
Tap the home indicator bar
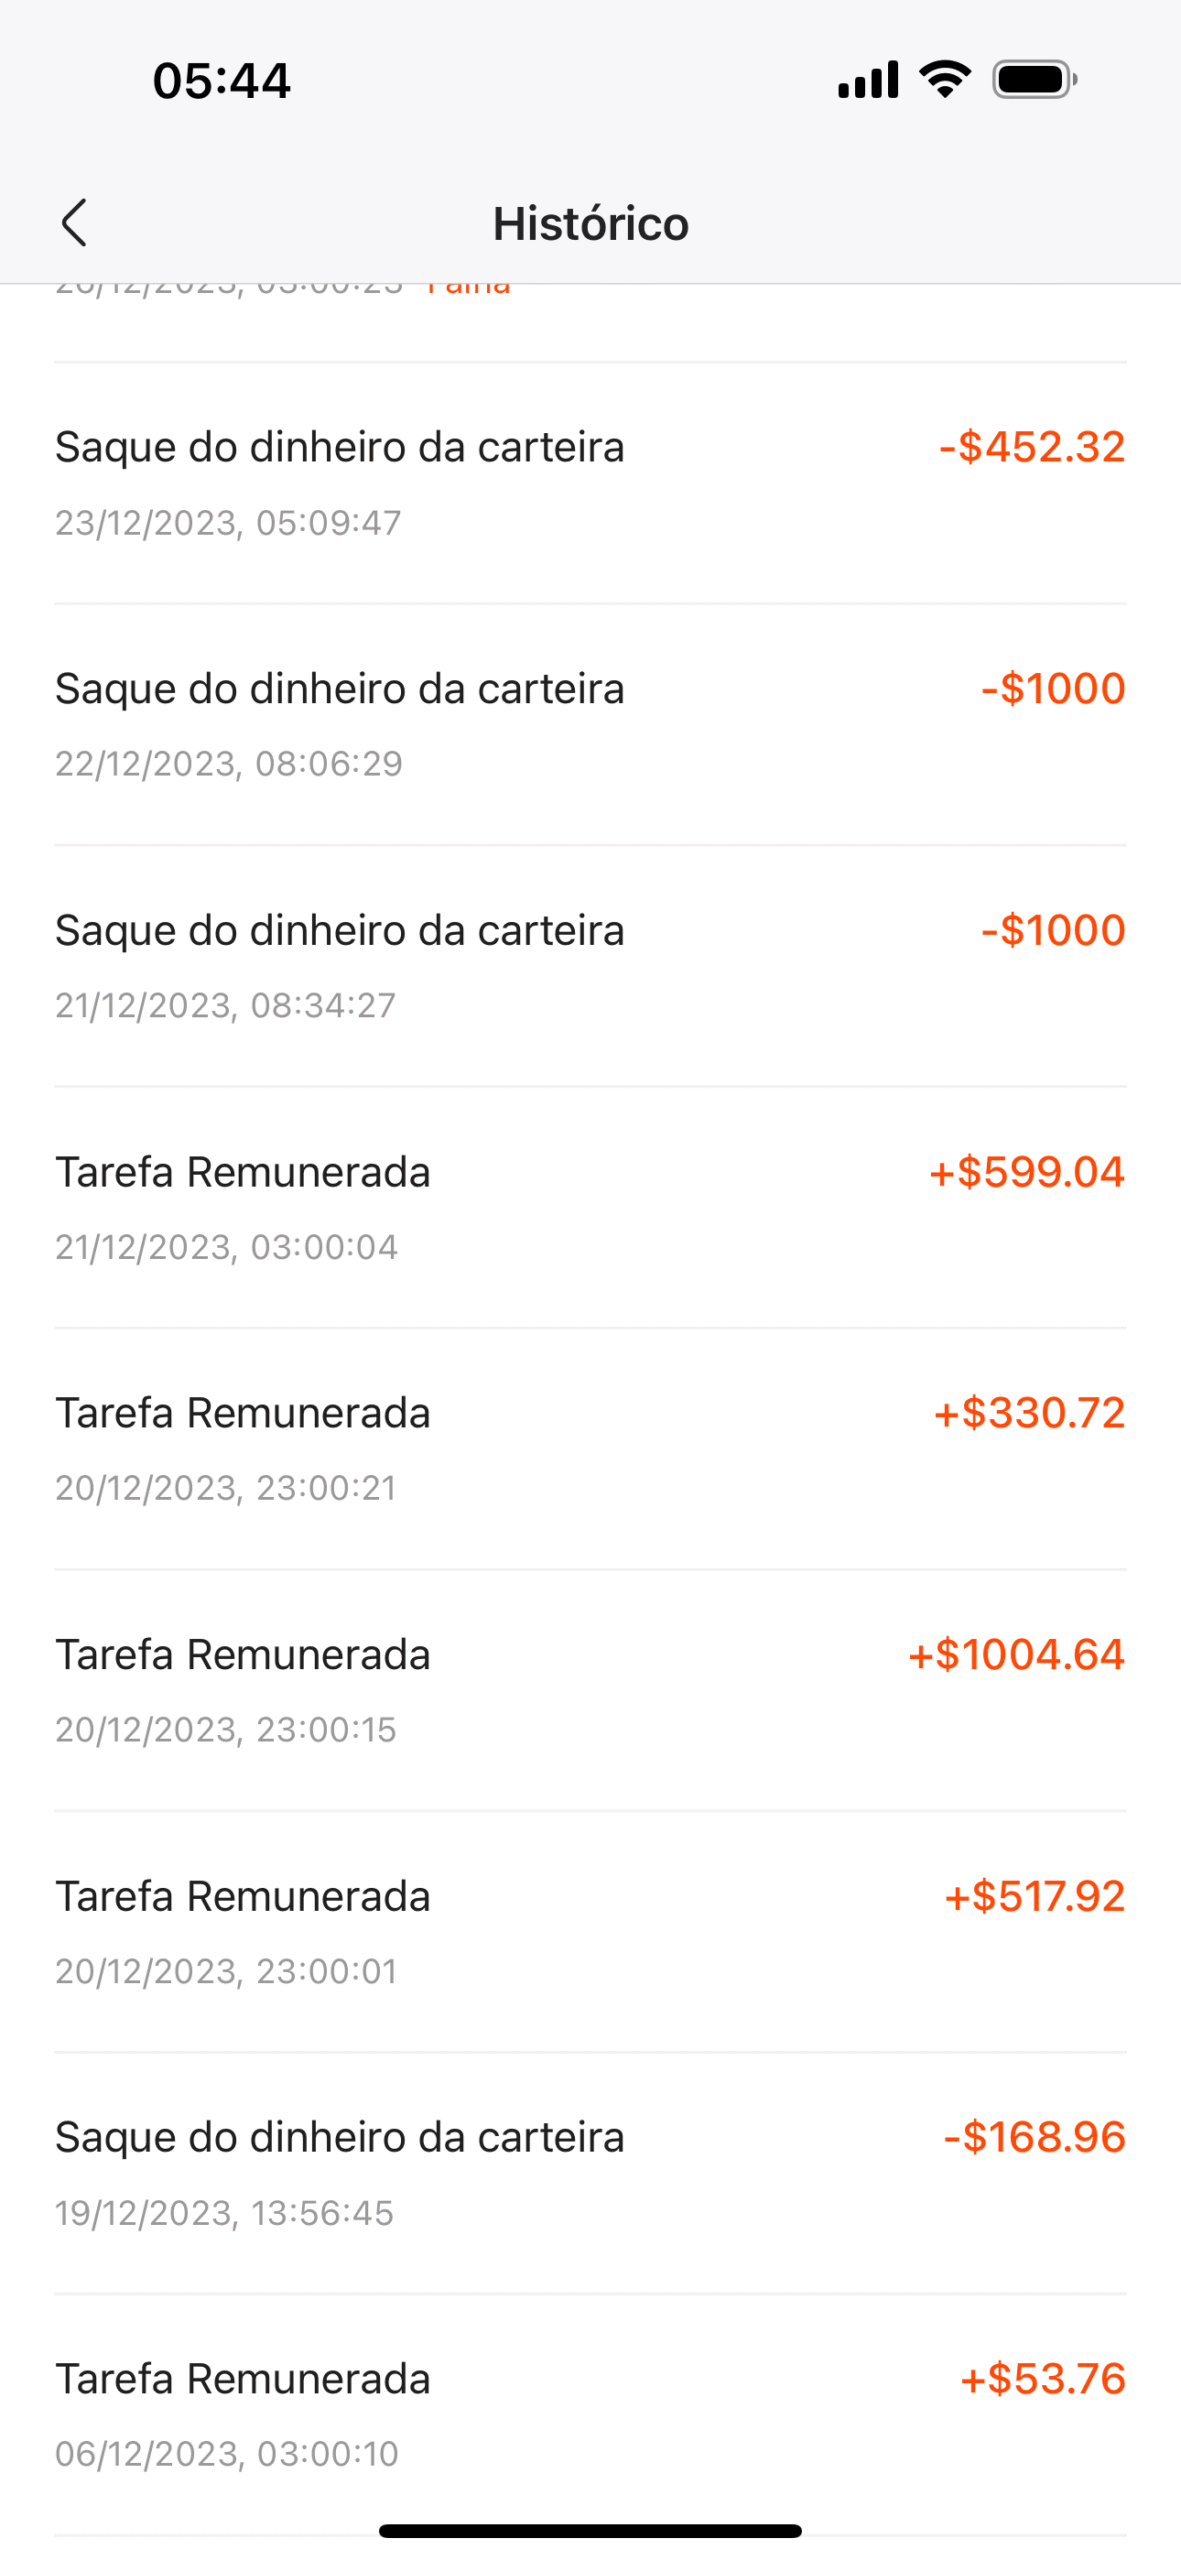(x=590, y=2531)
